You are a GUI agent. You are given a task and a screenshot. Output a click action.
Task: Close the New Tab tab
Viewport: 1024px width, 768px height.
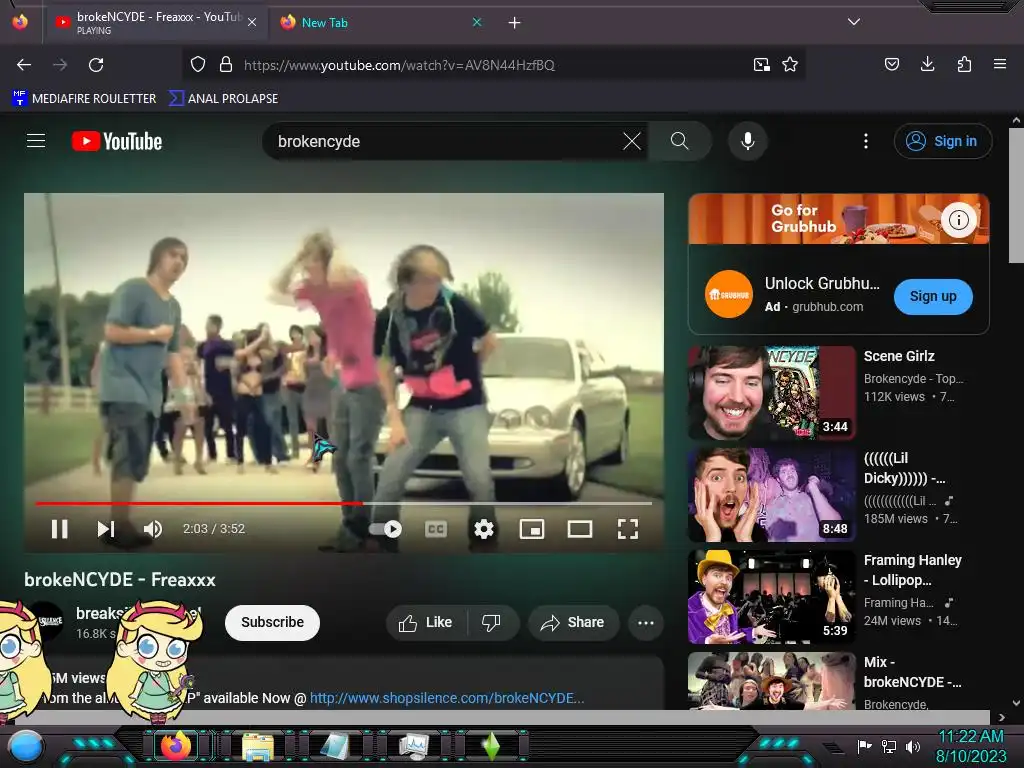coord(477,23)
